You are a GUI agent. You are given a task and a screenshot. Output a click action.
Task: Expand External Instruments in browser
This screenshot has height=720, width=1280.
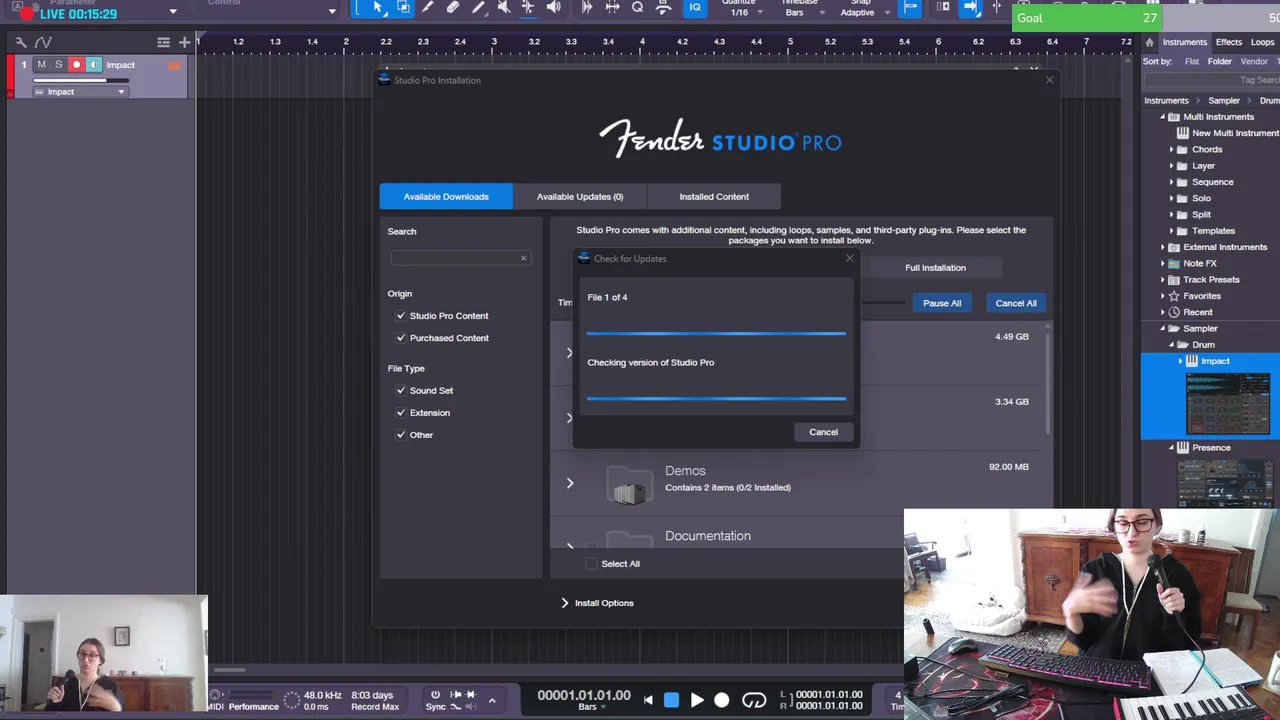1163,247
